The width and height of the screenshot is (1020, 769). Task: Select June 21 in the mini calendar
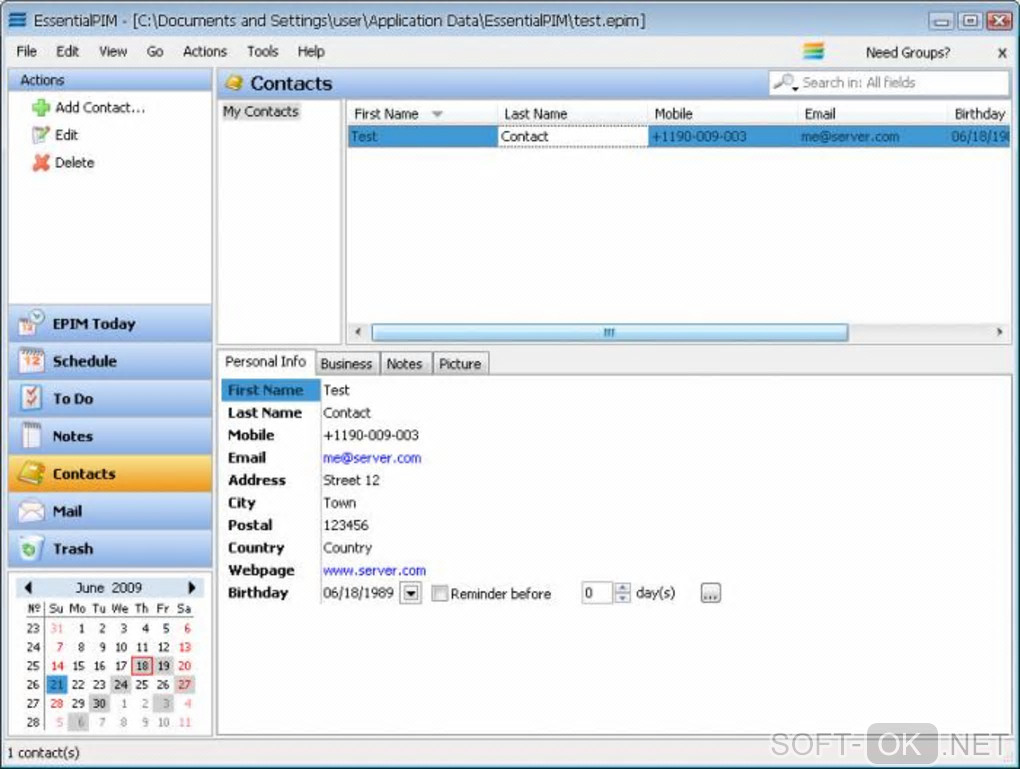(x=57, y=684)
